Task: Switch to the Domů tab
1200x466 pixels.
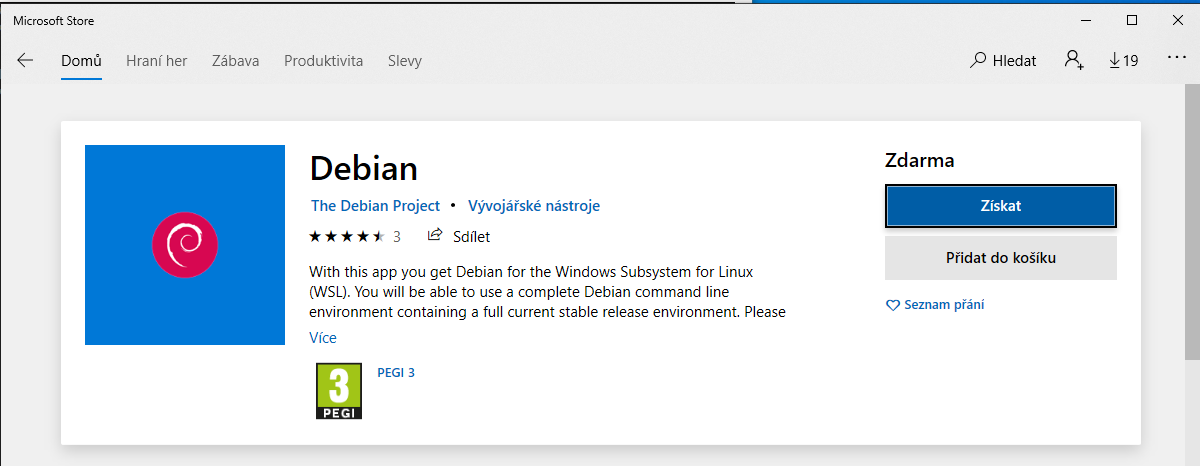Action: (x=81, y=60)
